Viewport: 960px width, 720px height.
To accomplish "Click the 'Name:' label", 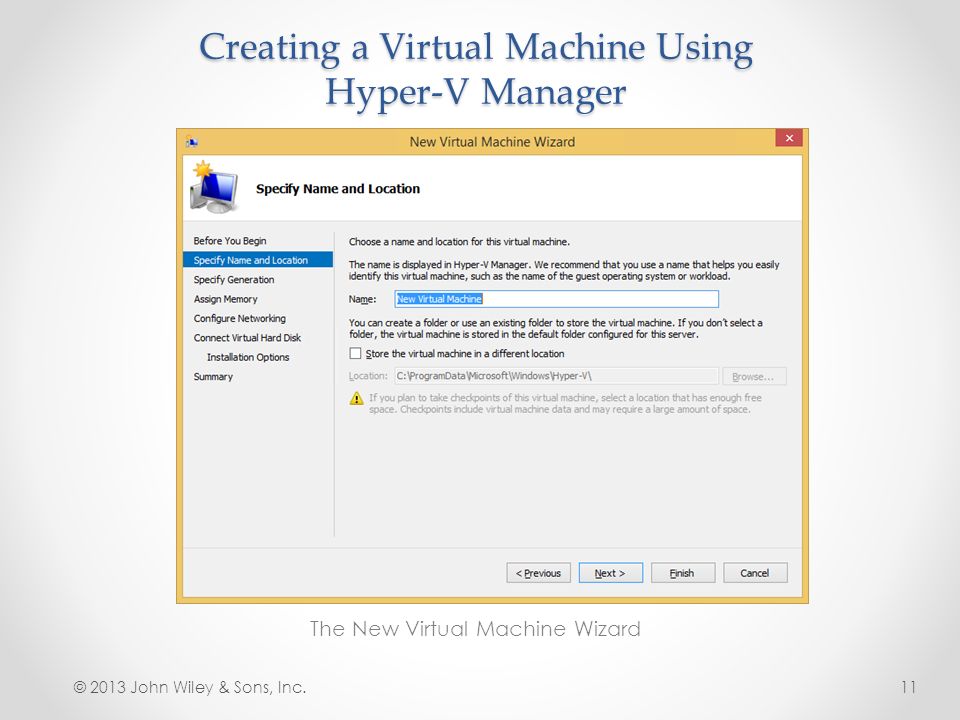I will pos(362,299).
